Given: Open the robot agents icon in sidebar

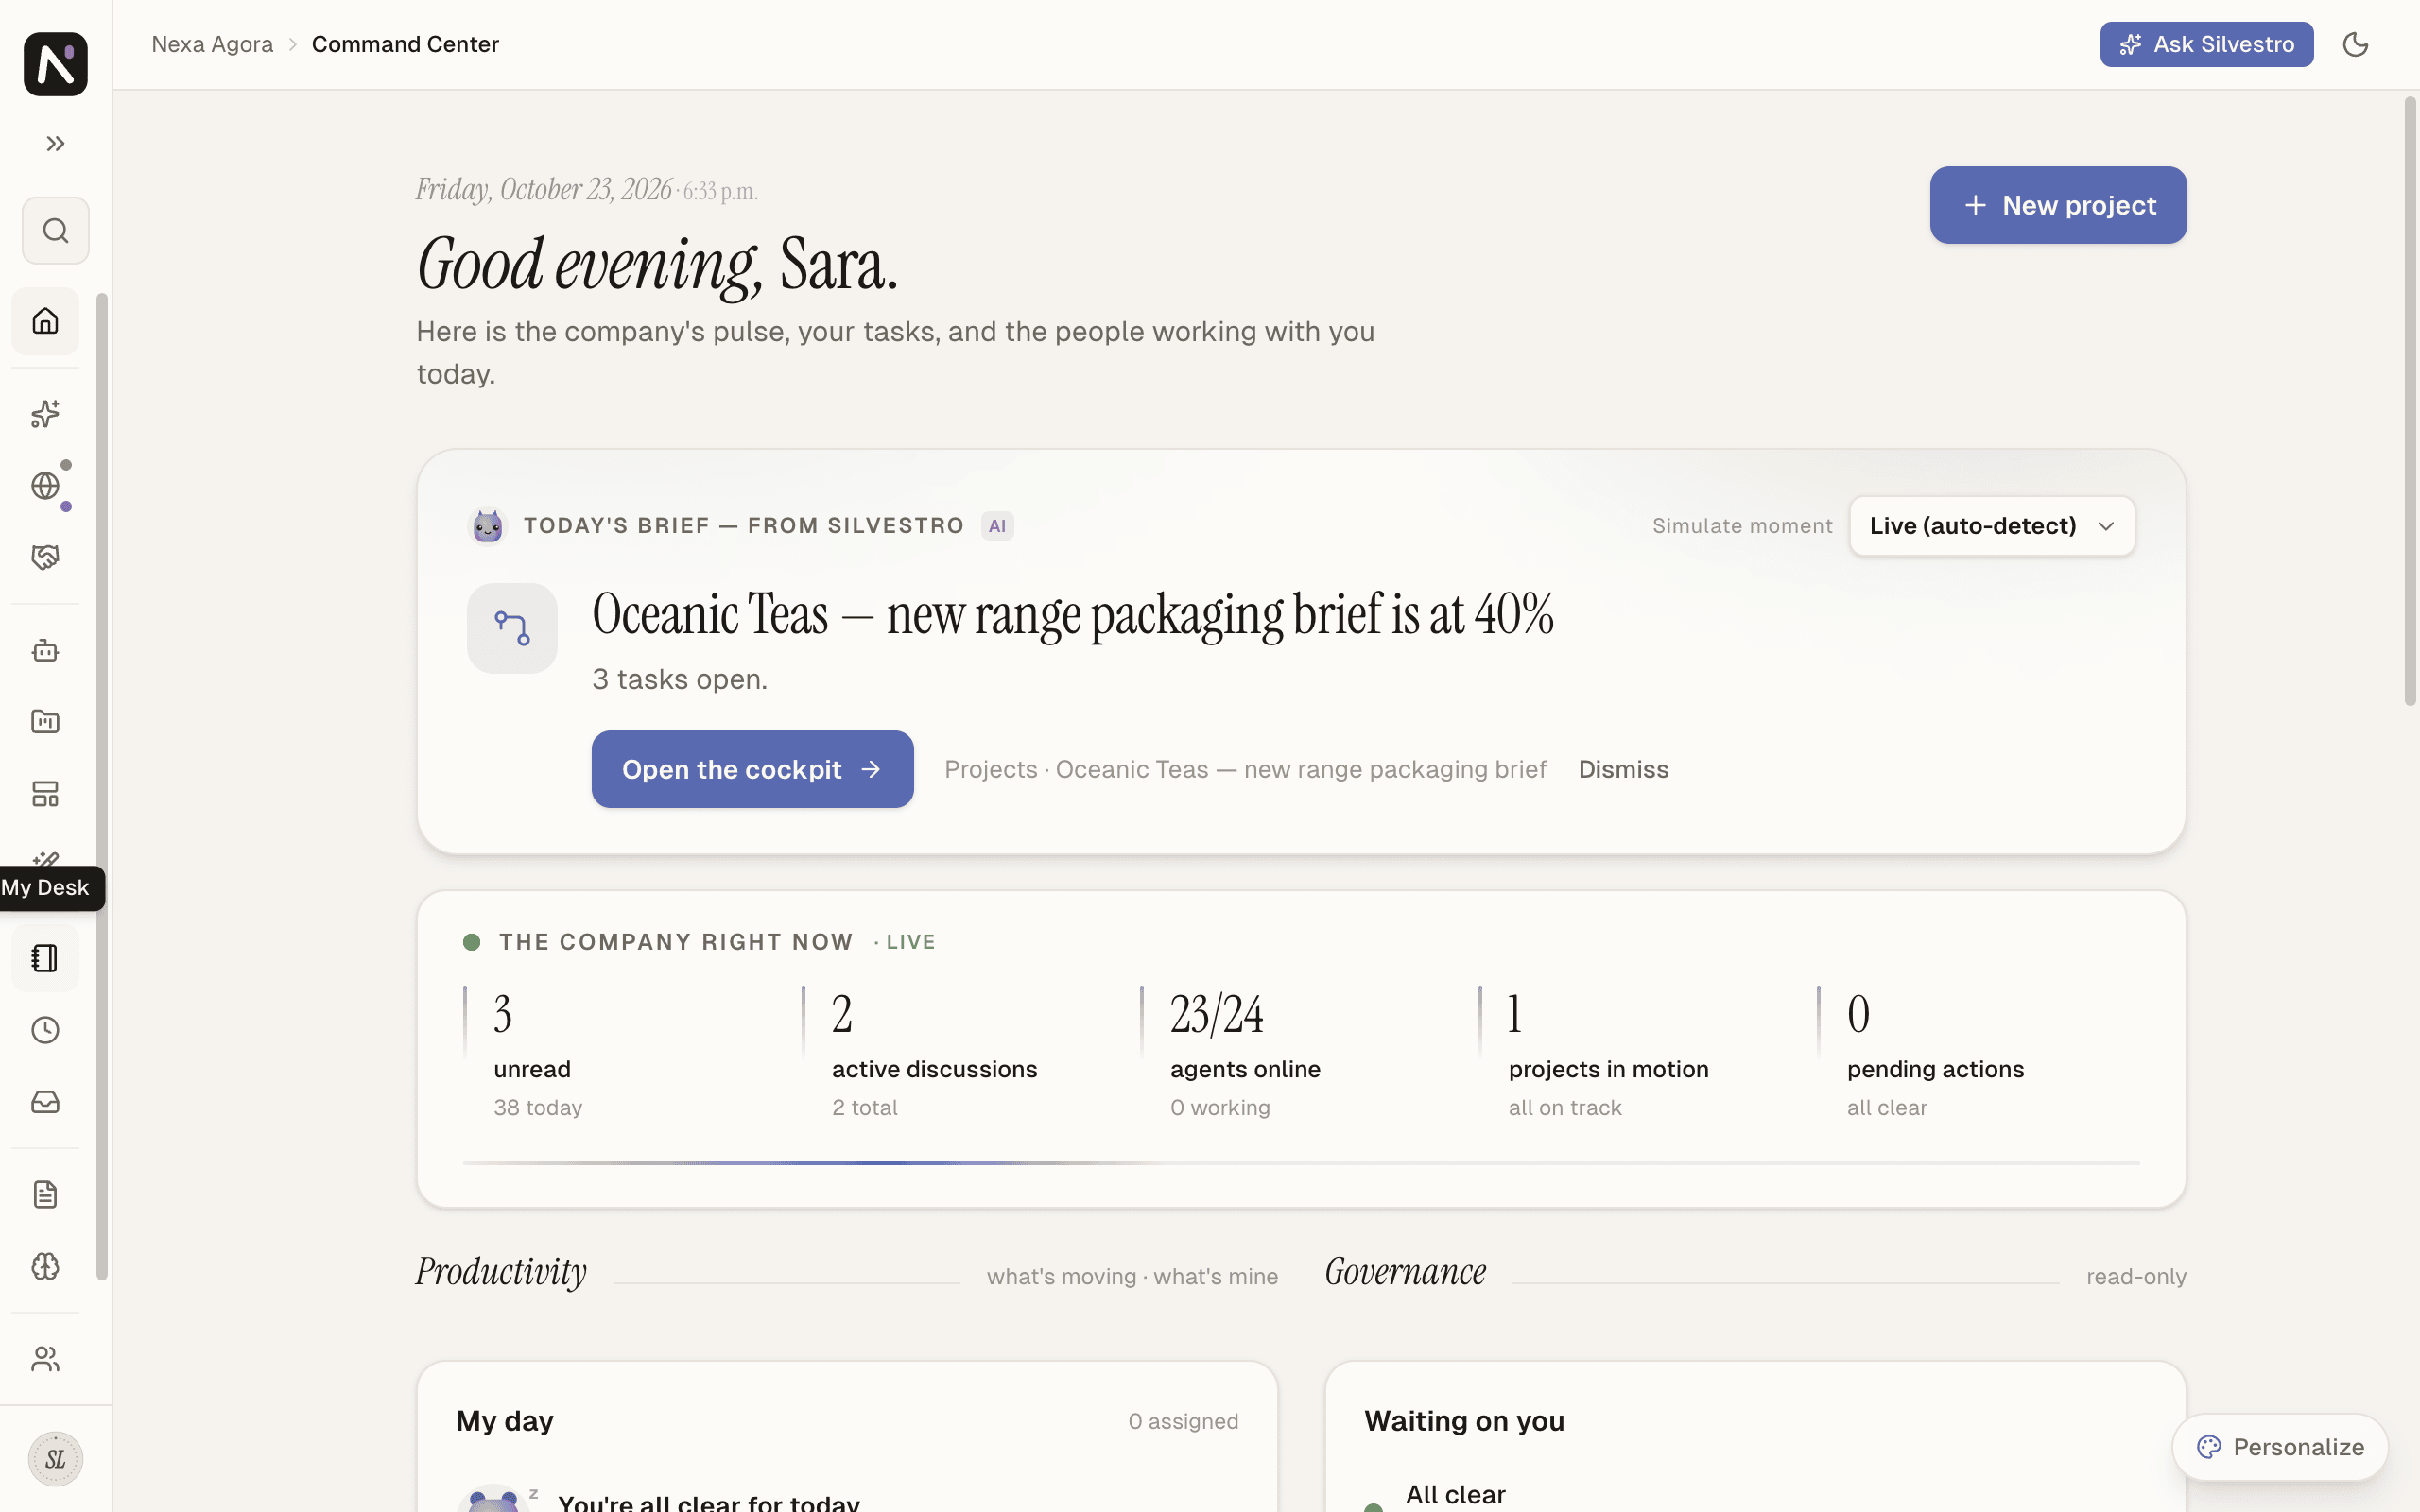Looking at the screenshot, I should coord(45,650).
